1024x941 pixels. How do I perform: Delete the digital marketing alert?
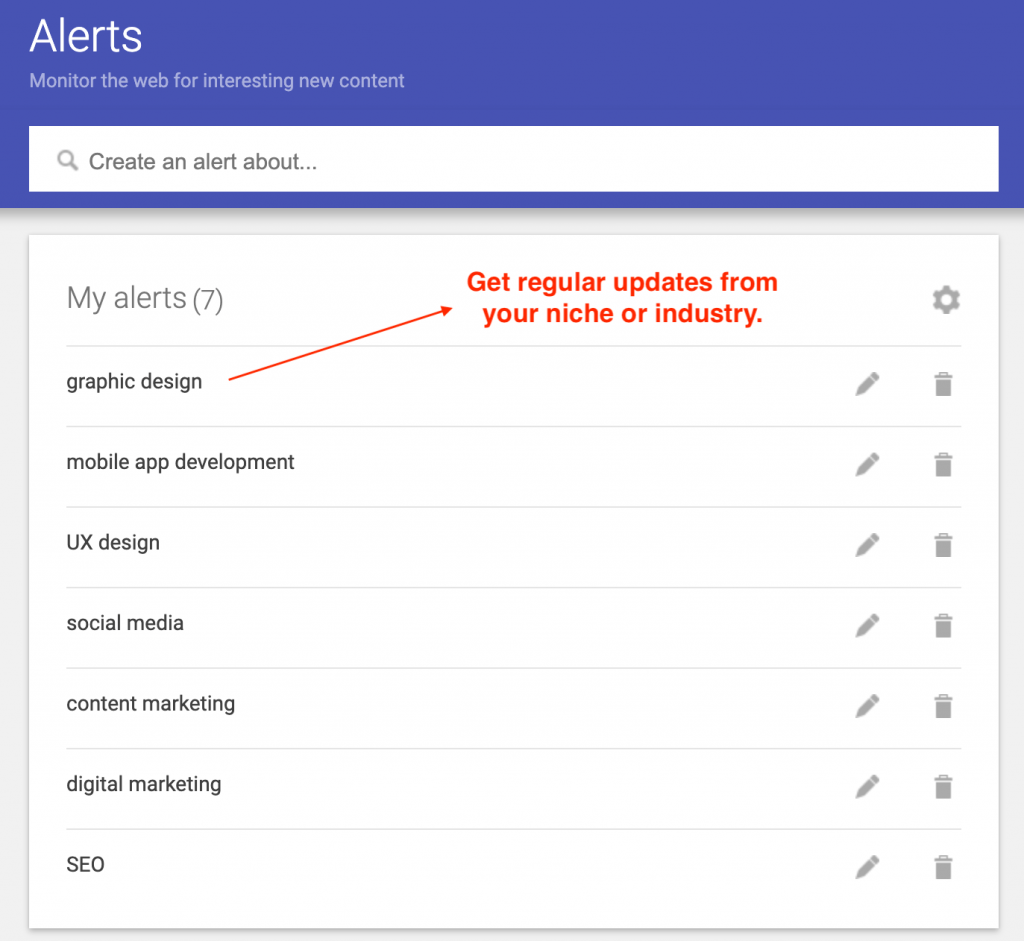click(x=943, y=787)
